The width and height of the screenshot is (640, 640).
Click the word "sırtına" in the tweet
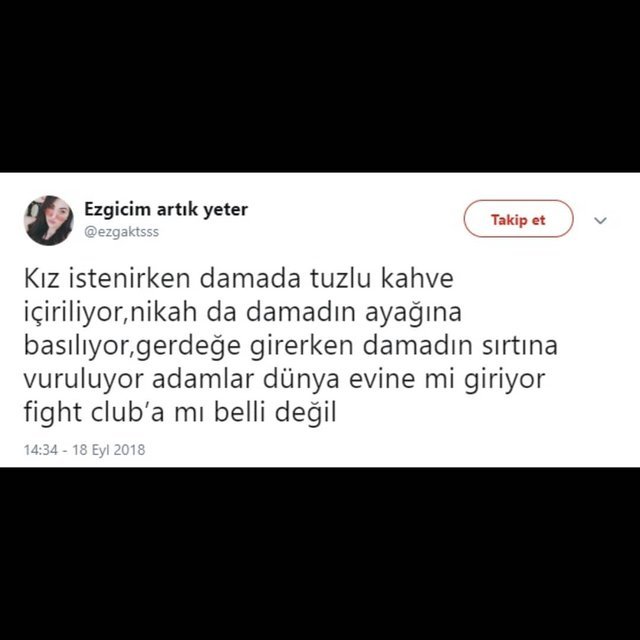520,345
